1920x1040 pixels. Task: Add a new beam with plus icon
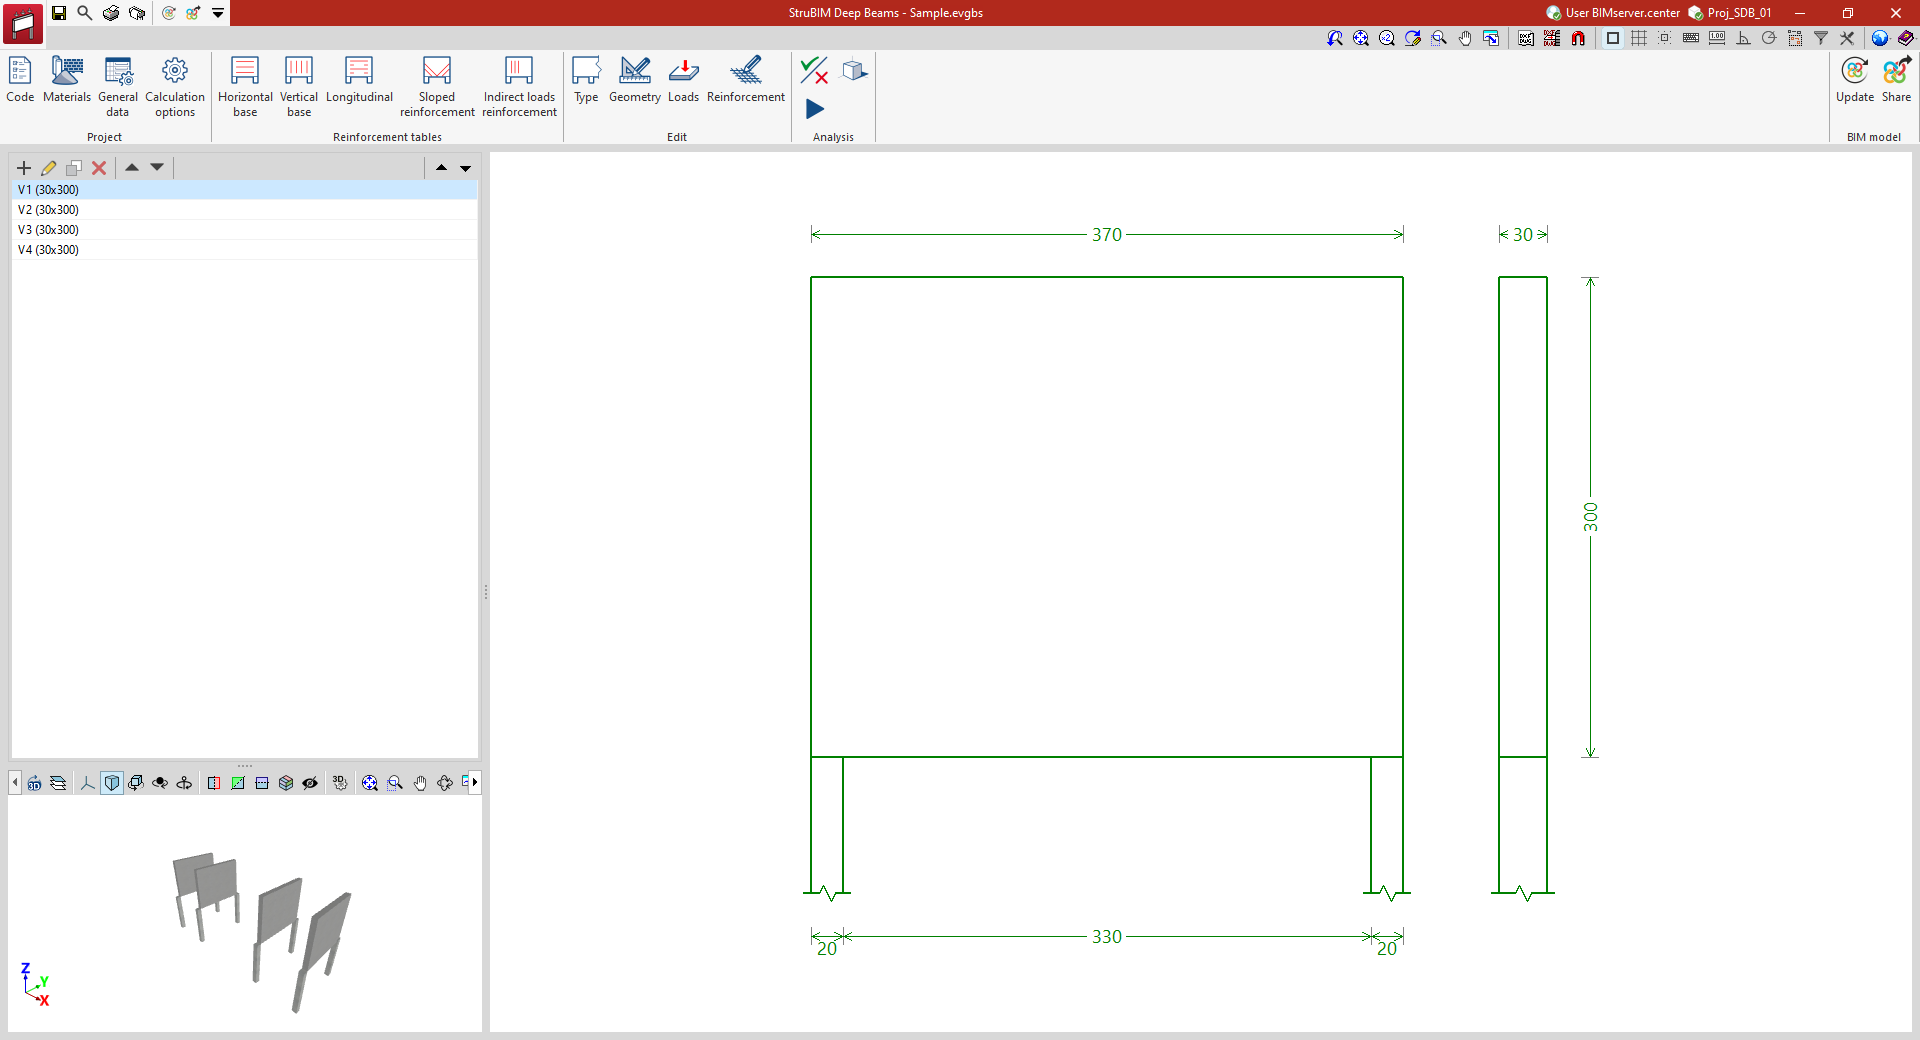pos(24,168)
